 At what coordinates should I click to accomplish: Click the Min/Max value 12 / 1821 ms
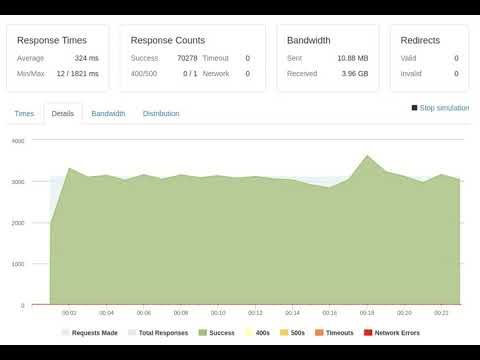pos(77,74)
